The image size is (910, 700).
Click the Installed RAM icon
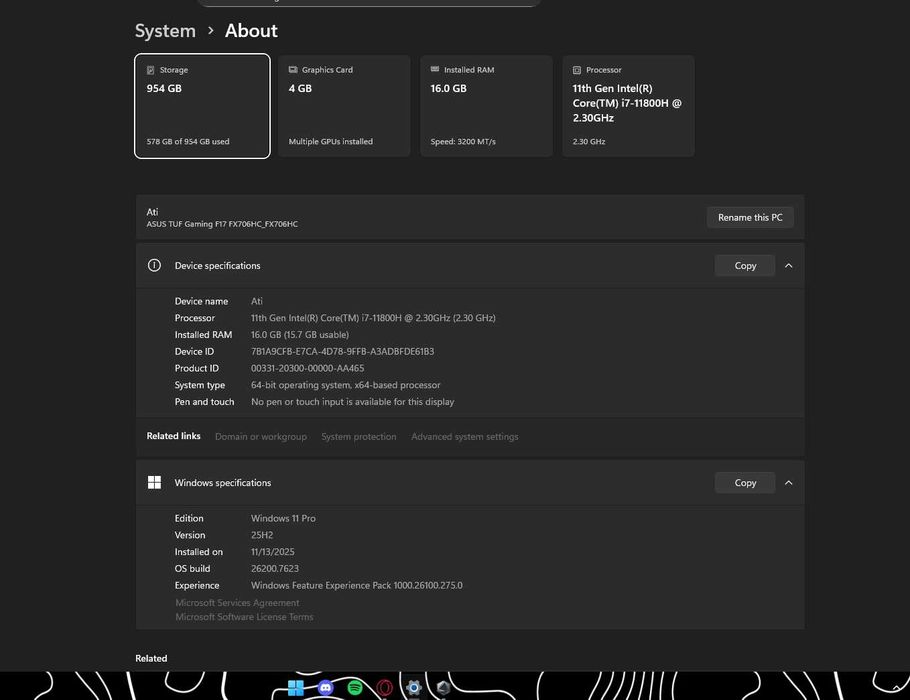tap(435, 69)
